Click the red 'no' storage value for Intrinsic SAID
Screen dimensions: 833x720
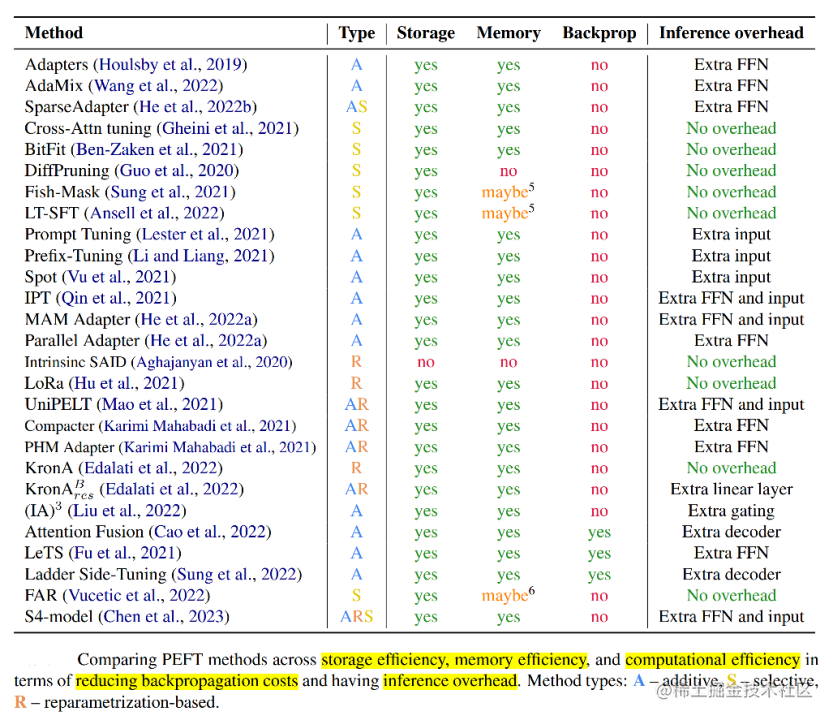[x=426, y=363]
